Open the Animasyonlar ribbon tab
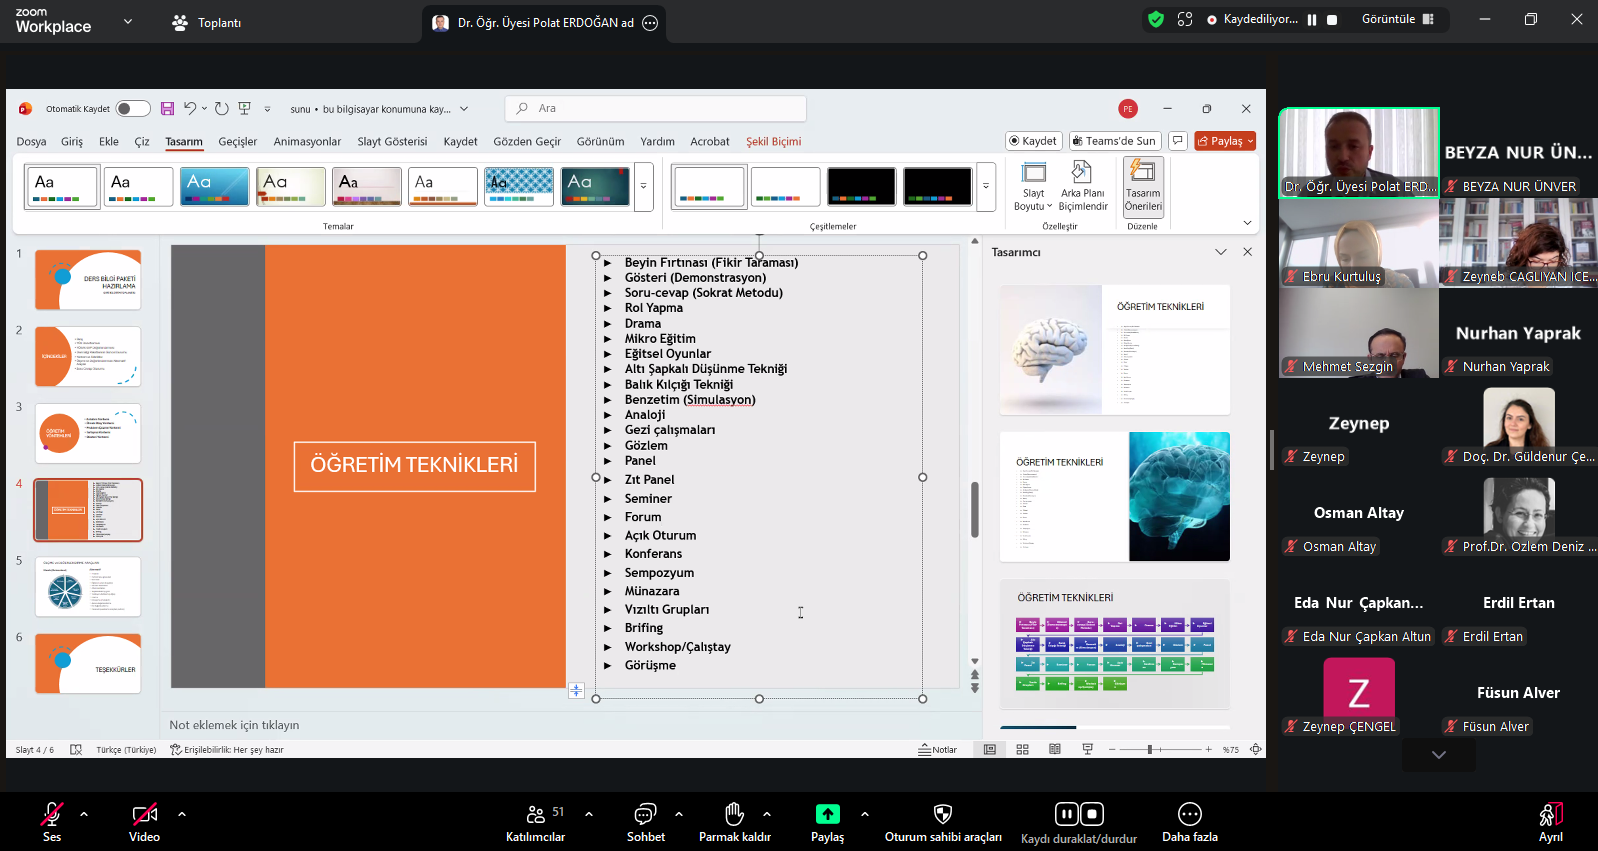 click(307, 142)
